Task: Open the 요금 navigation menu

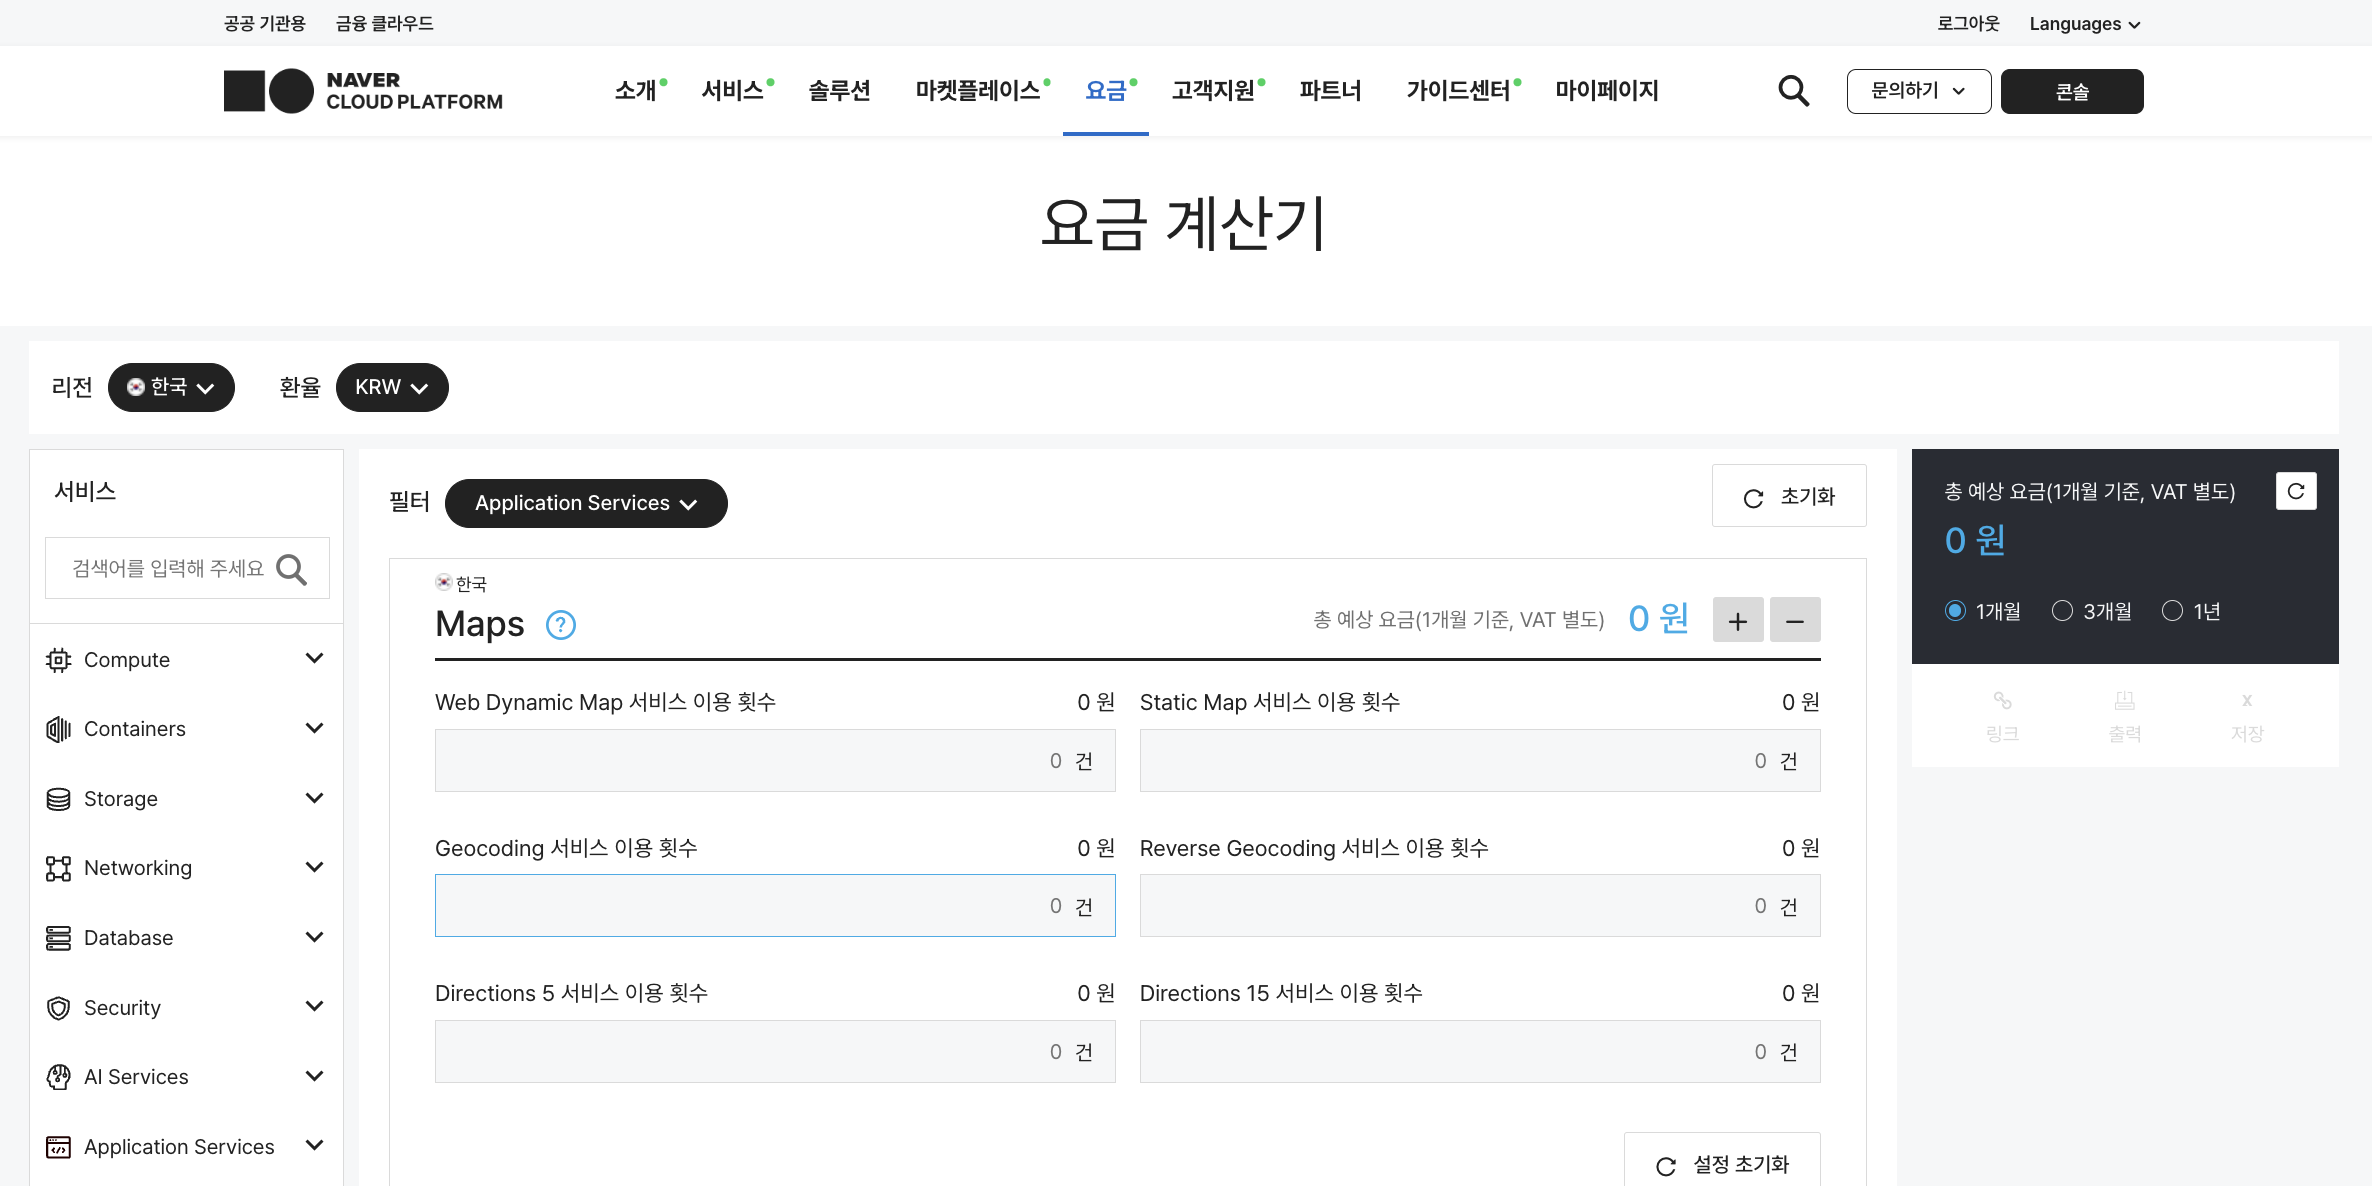Action: (x=1105, y=91)
